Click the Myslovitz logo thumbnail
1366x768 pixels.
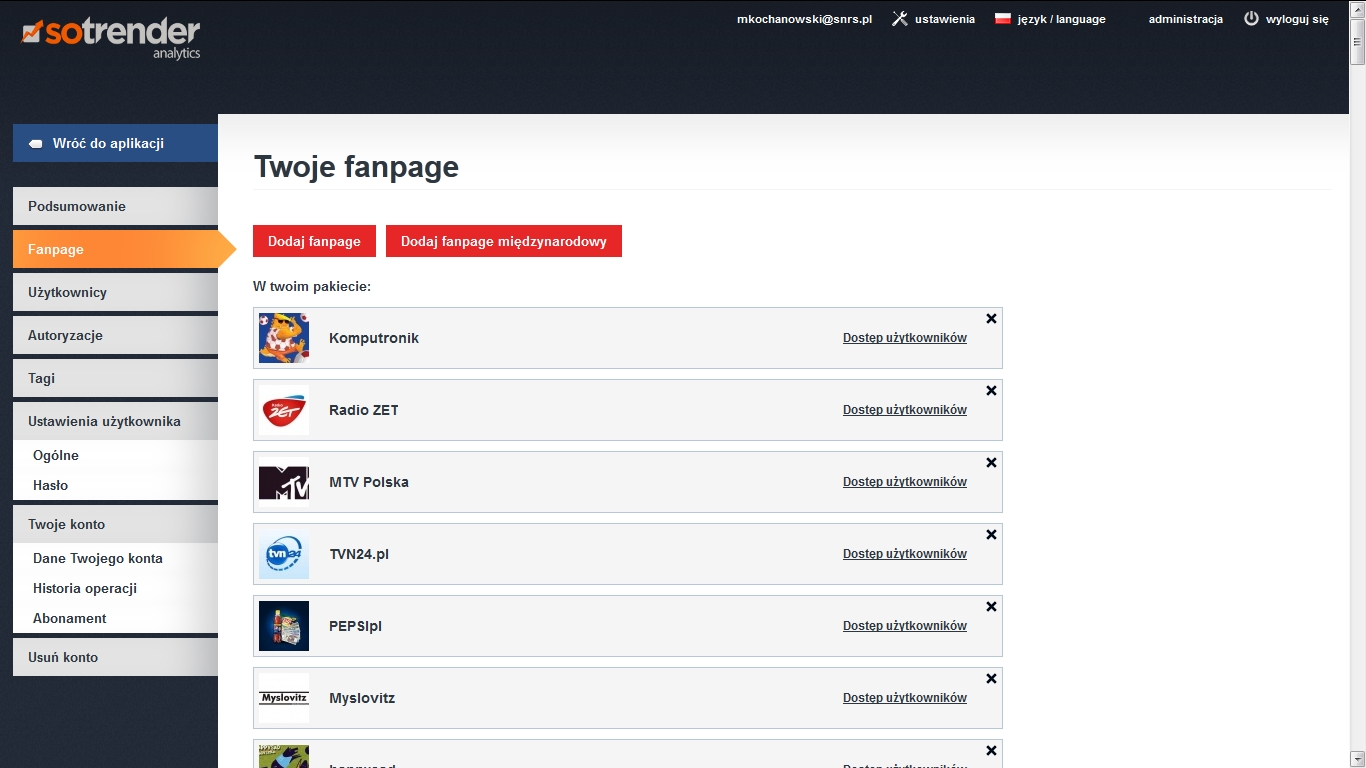[x=284, y=698]
